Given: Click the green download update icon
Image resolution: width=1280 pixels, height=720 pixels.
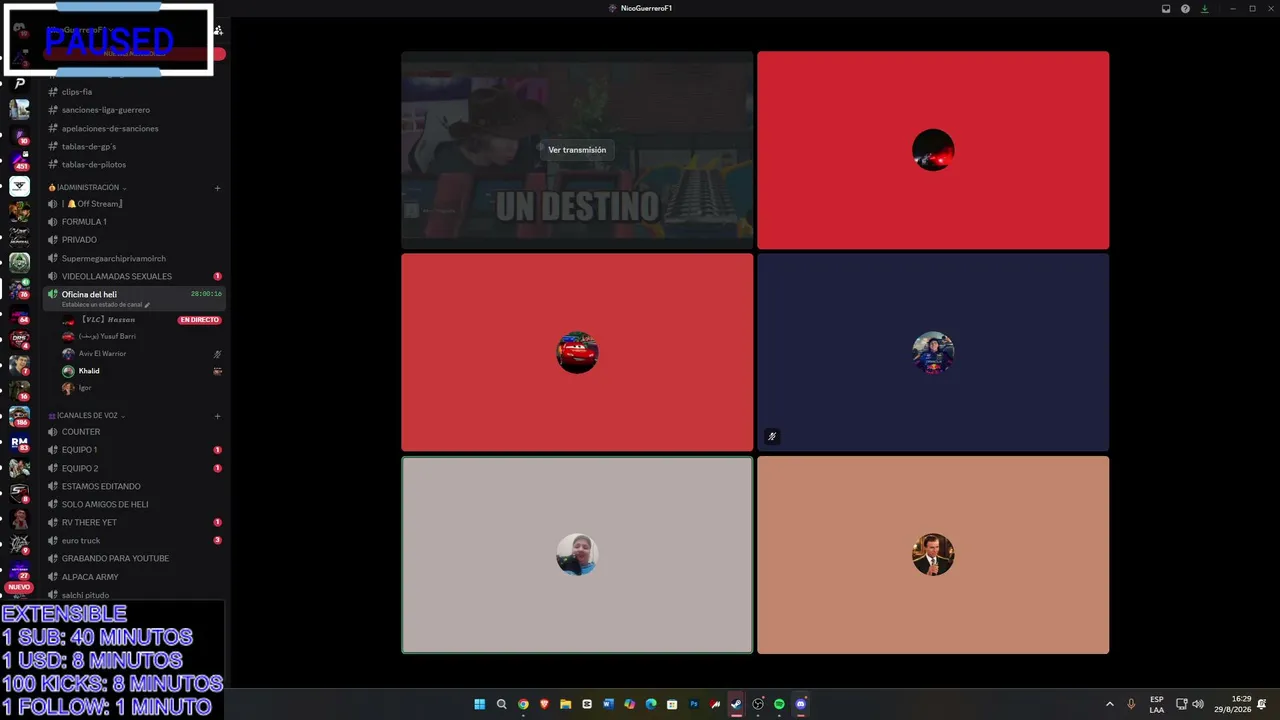Looking at the screenshot, I should pos(1204,9).
